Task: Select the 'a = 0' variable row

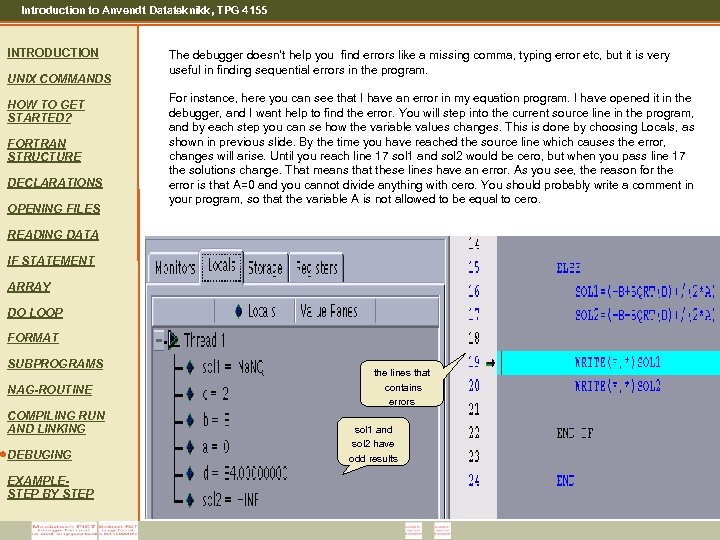Action: tap(216, 447)
